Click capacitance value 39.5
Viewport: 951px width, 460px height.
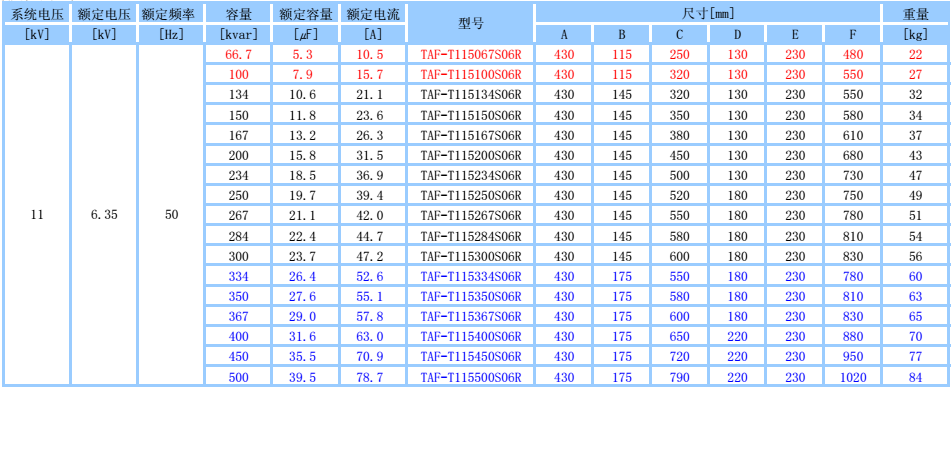pos(305,377)
